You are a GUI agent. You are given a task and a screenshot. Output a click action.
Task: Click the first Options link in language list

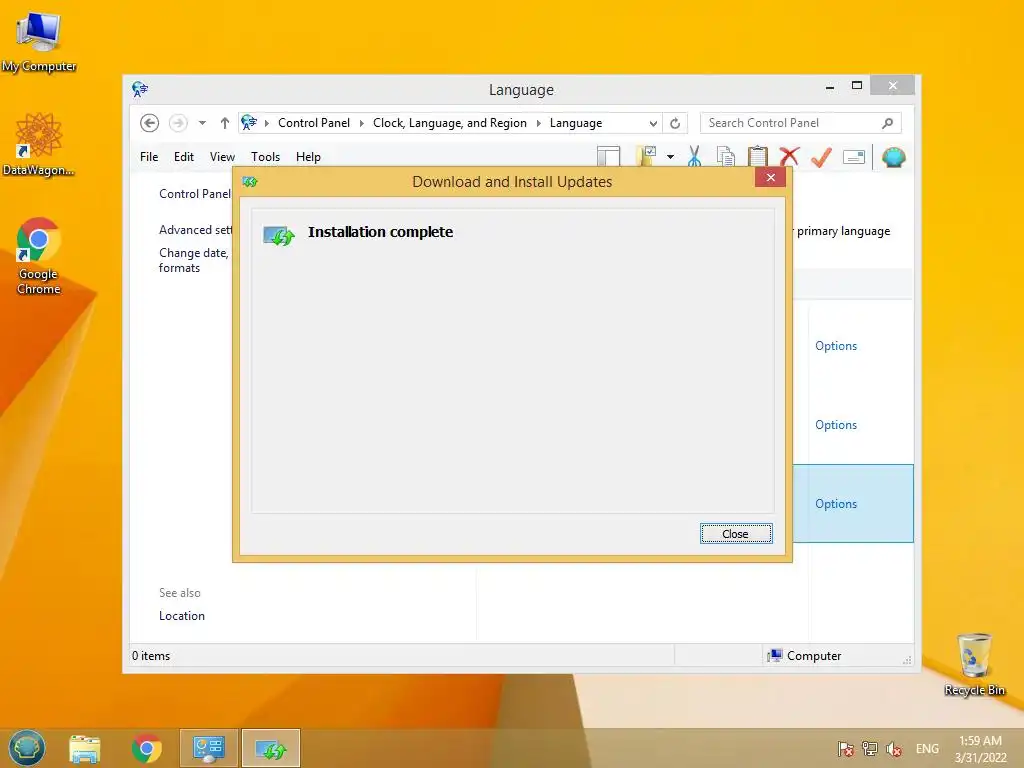[836, 346]
